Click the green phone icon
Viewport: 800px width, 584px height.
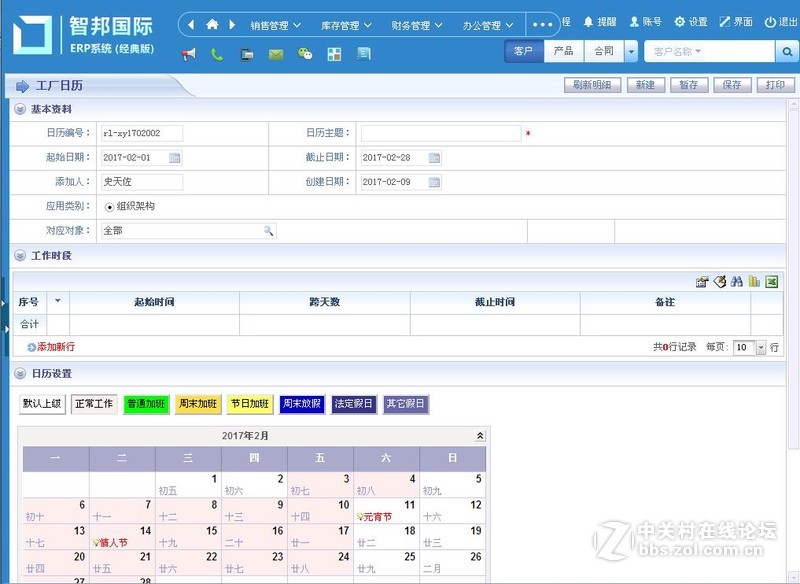pyautogui.click(x=217, y=54)
